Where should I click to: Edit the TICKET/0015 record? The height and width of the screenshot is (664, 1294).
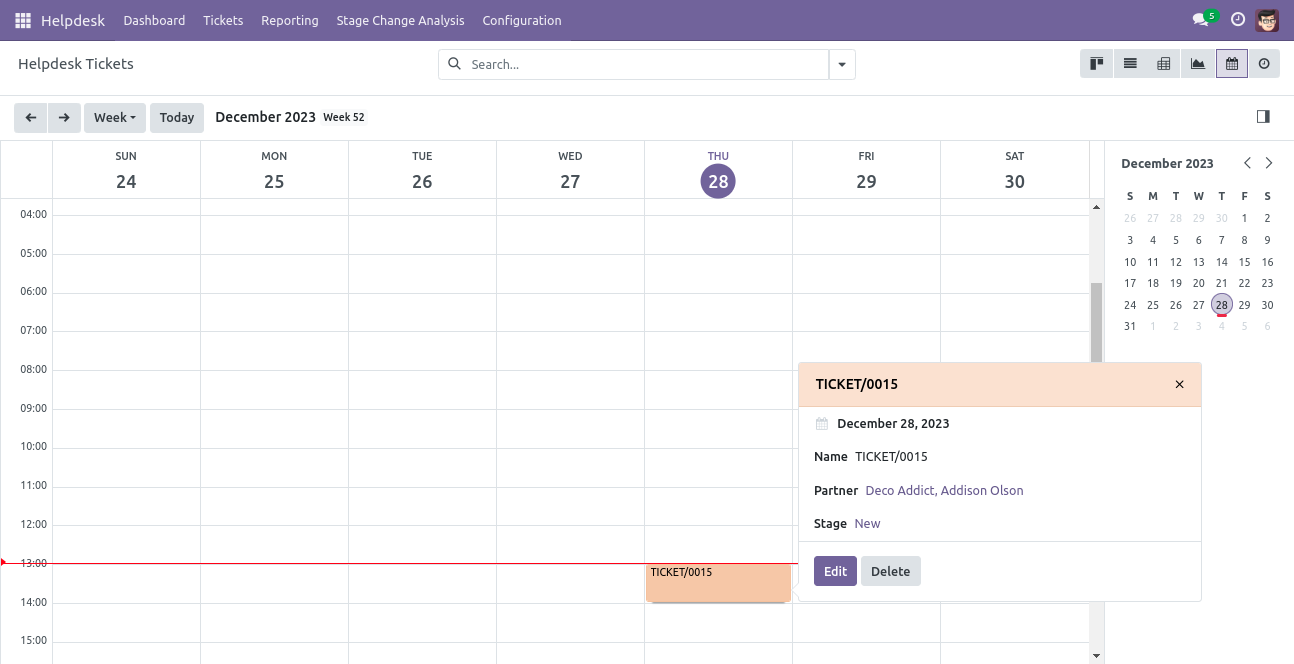point(835,571)
